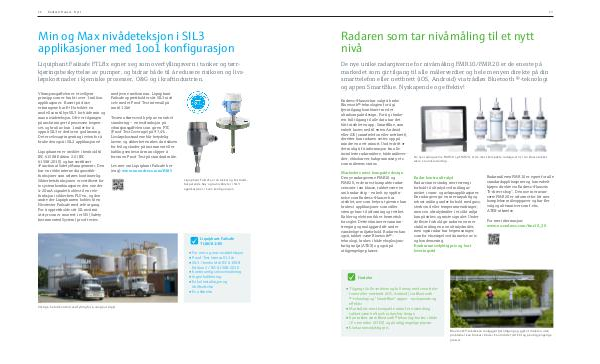This screenshot has height=364, width=600.
Task: Open the blue endress.com link in left article
Action: [147, 171]
